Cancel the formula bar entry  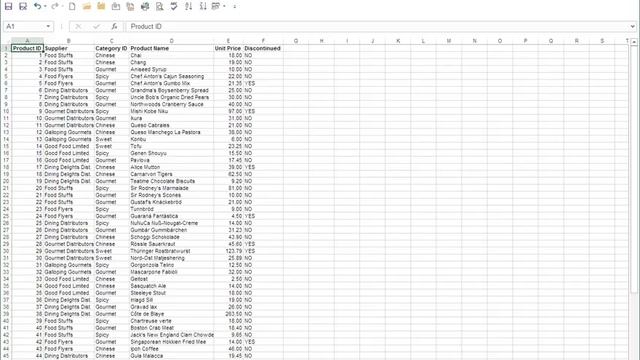pyautogui.click(x=78, y=27)
